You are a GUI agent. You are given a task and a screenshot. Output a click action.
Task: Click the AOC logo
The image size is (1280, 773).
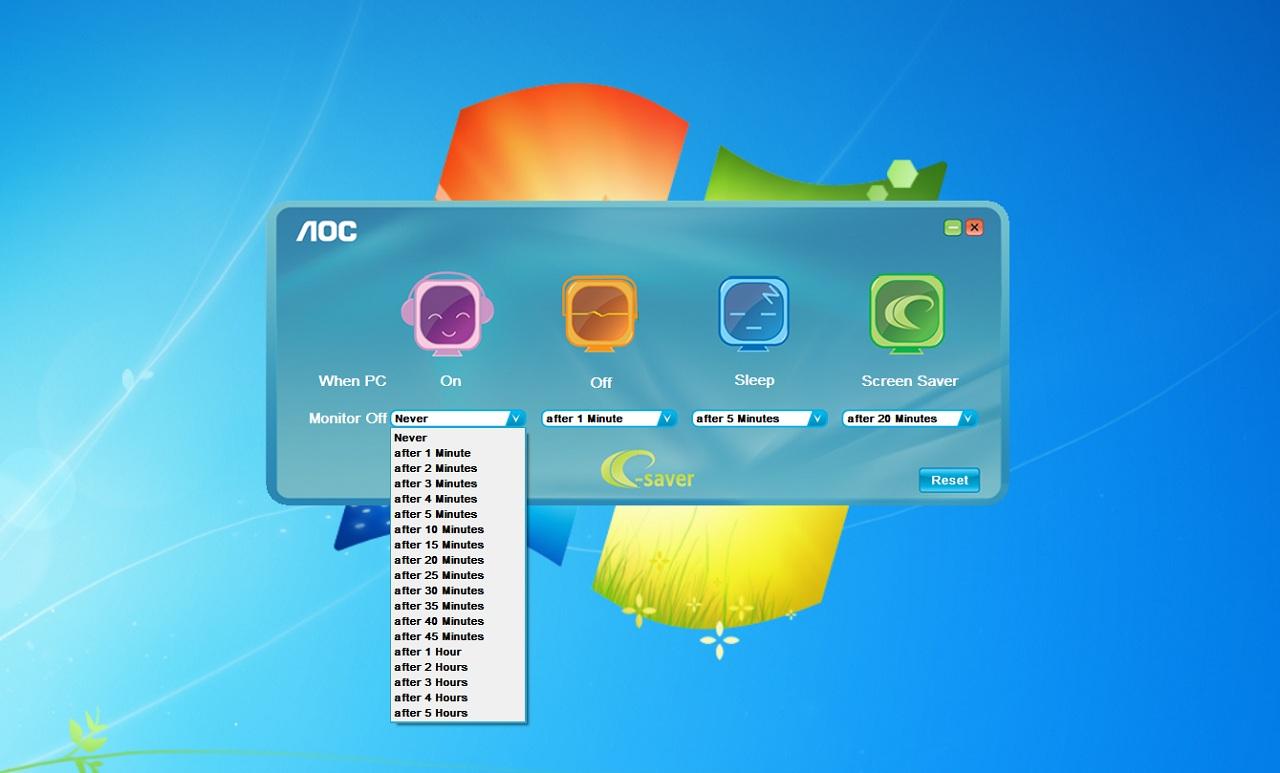point(326,231)
